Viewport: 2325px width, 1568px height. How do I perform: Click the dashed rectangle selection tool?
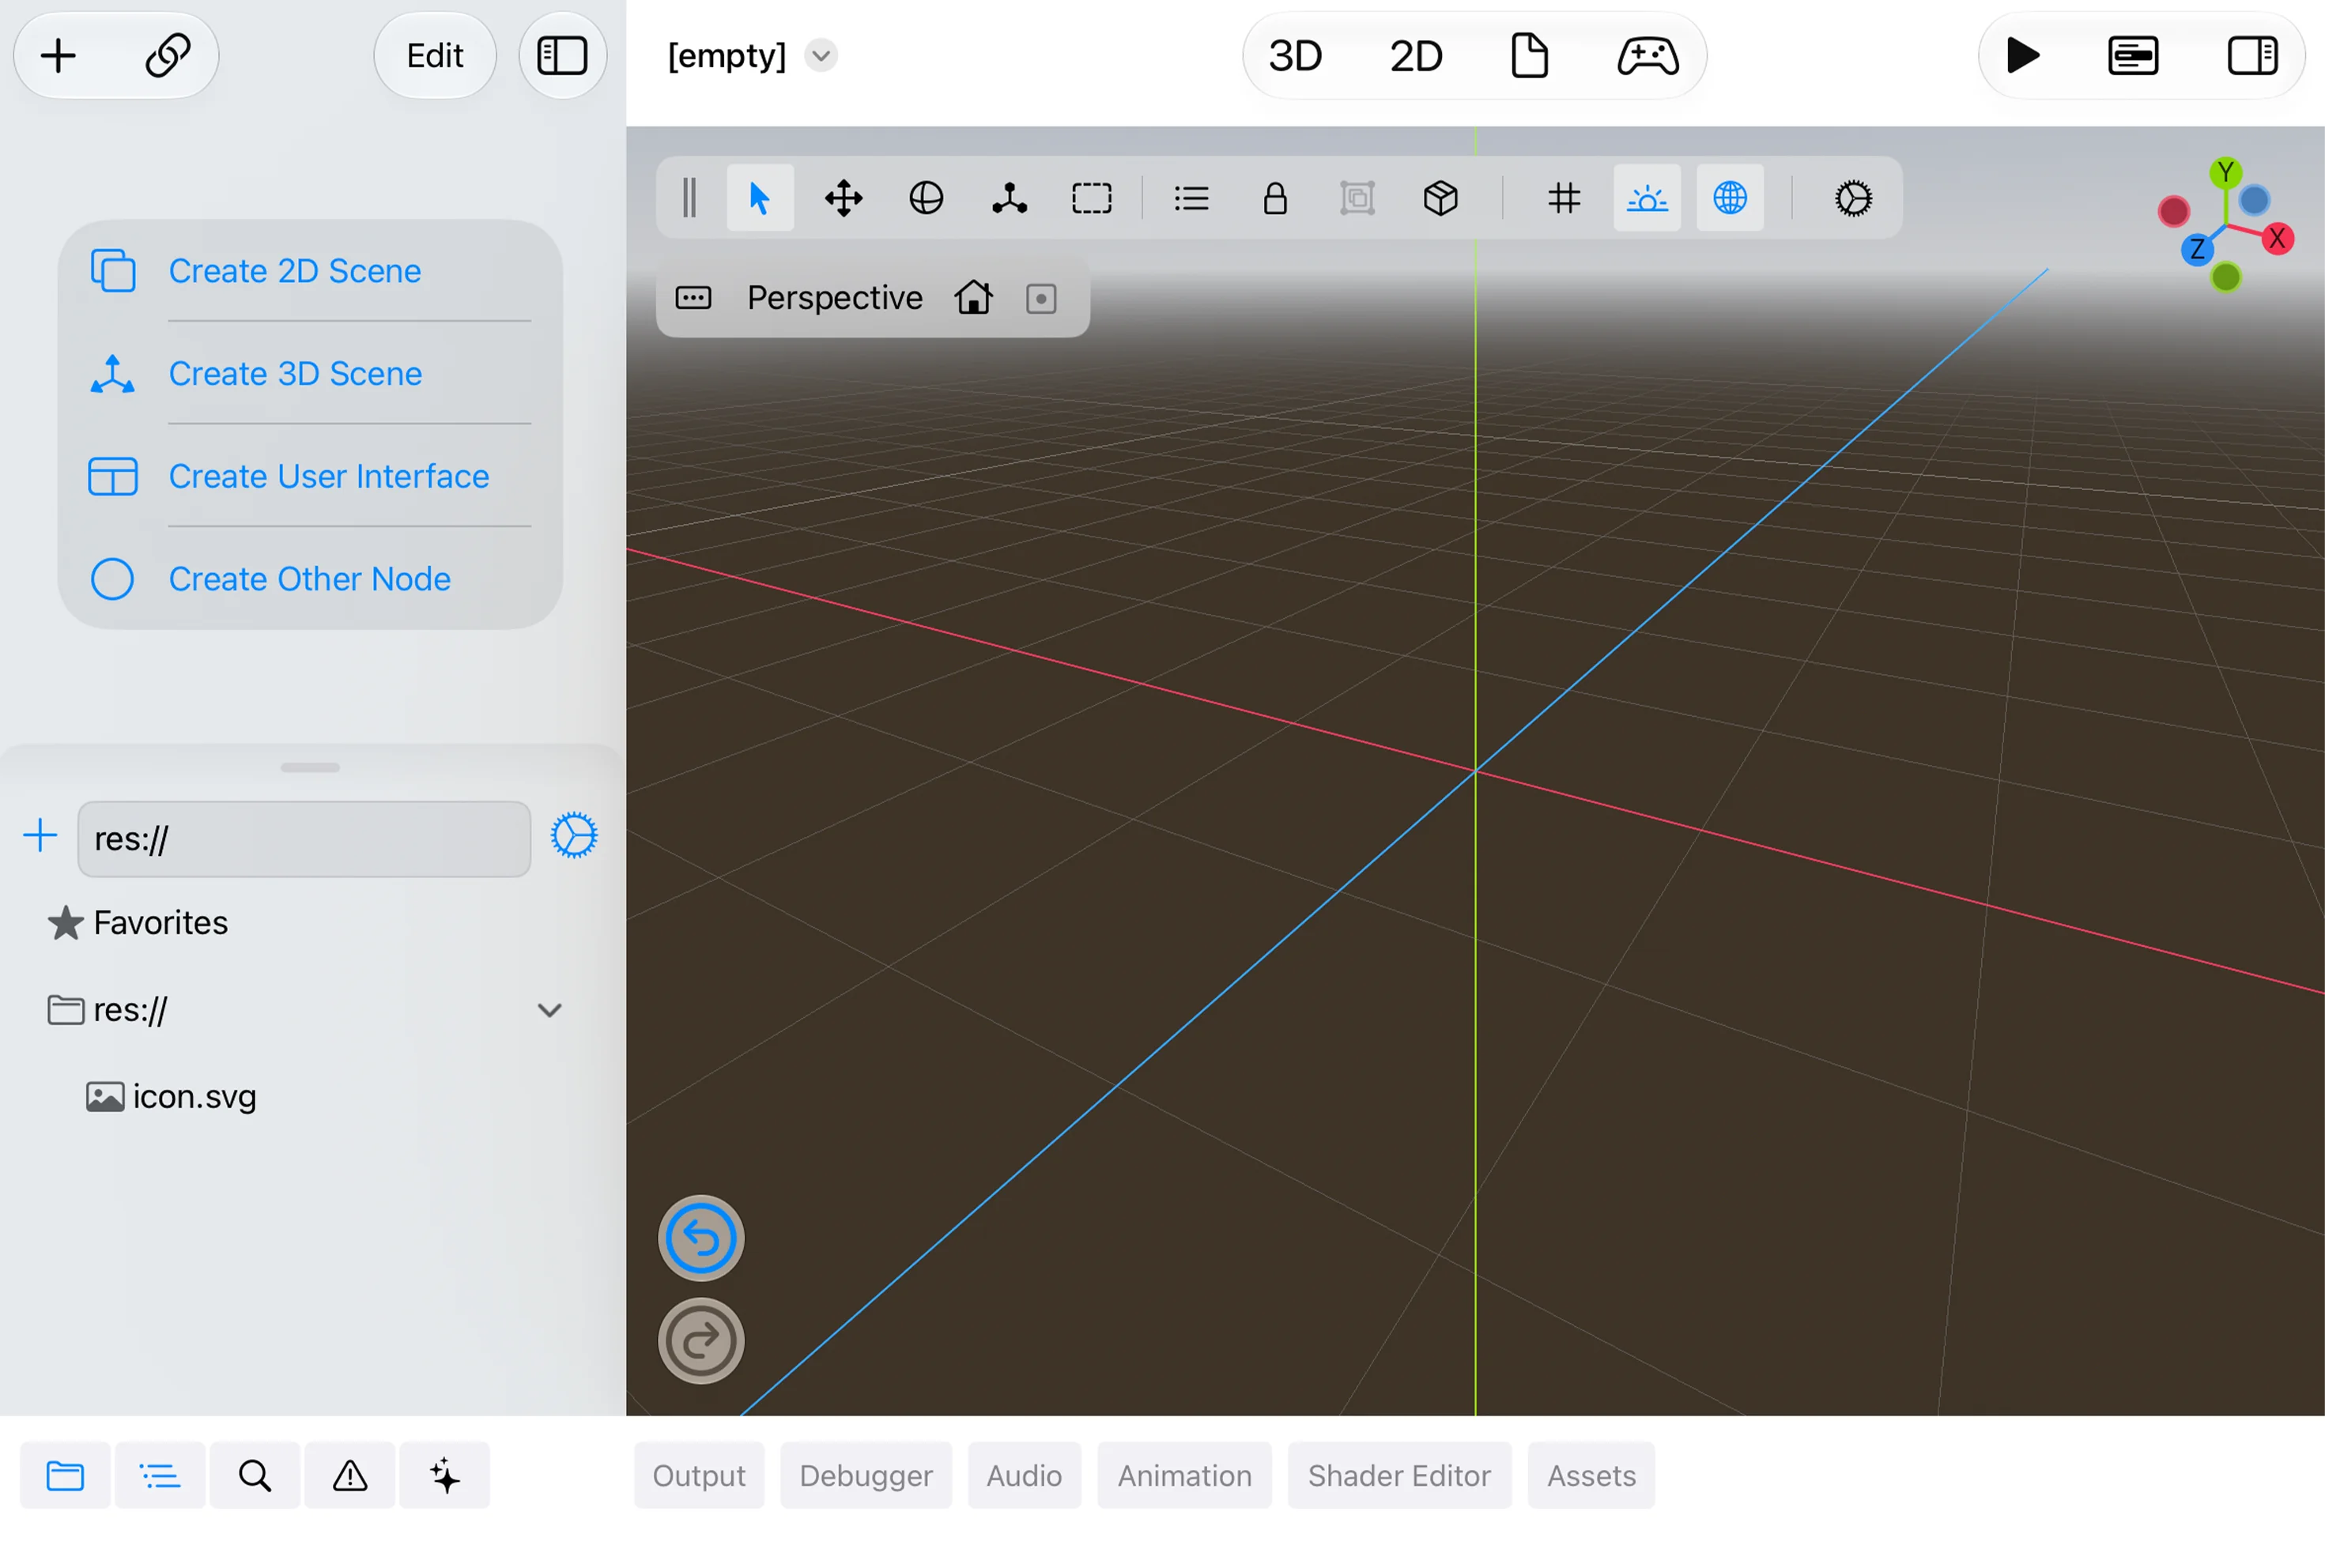click(x=1091, y=198)
